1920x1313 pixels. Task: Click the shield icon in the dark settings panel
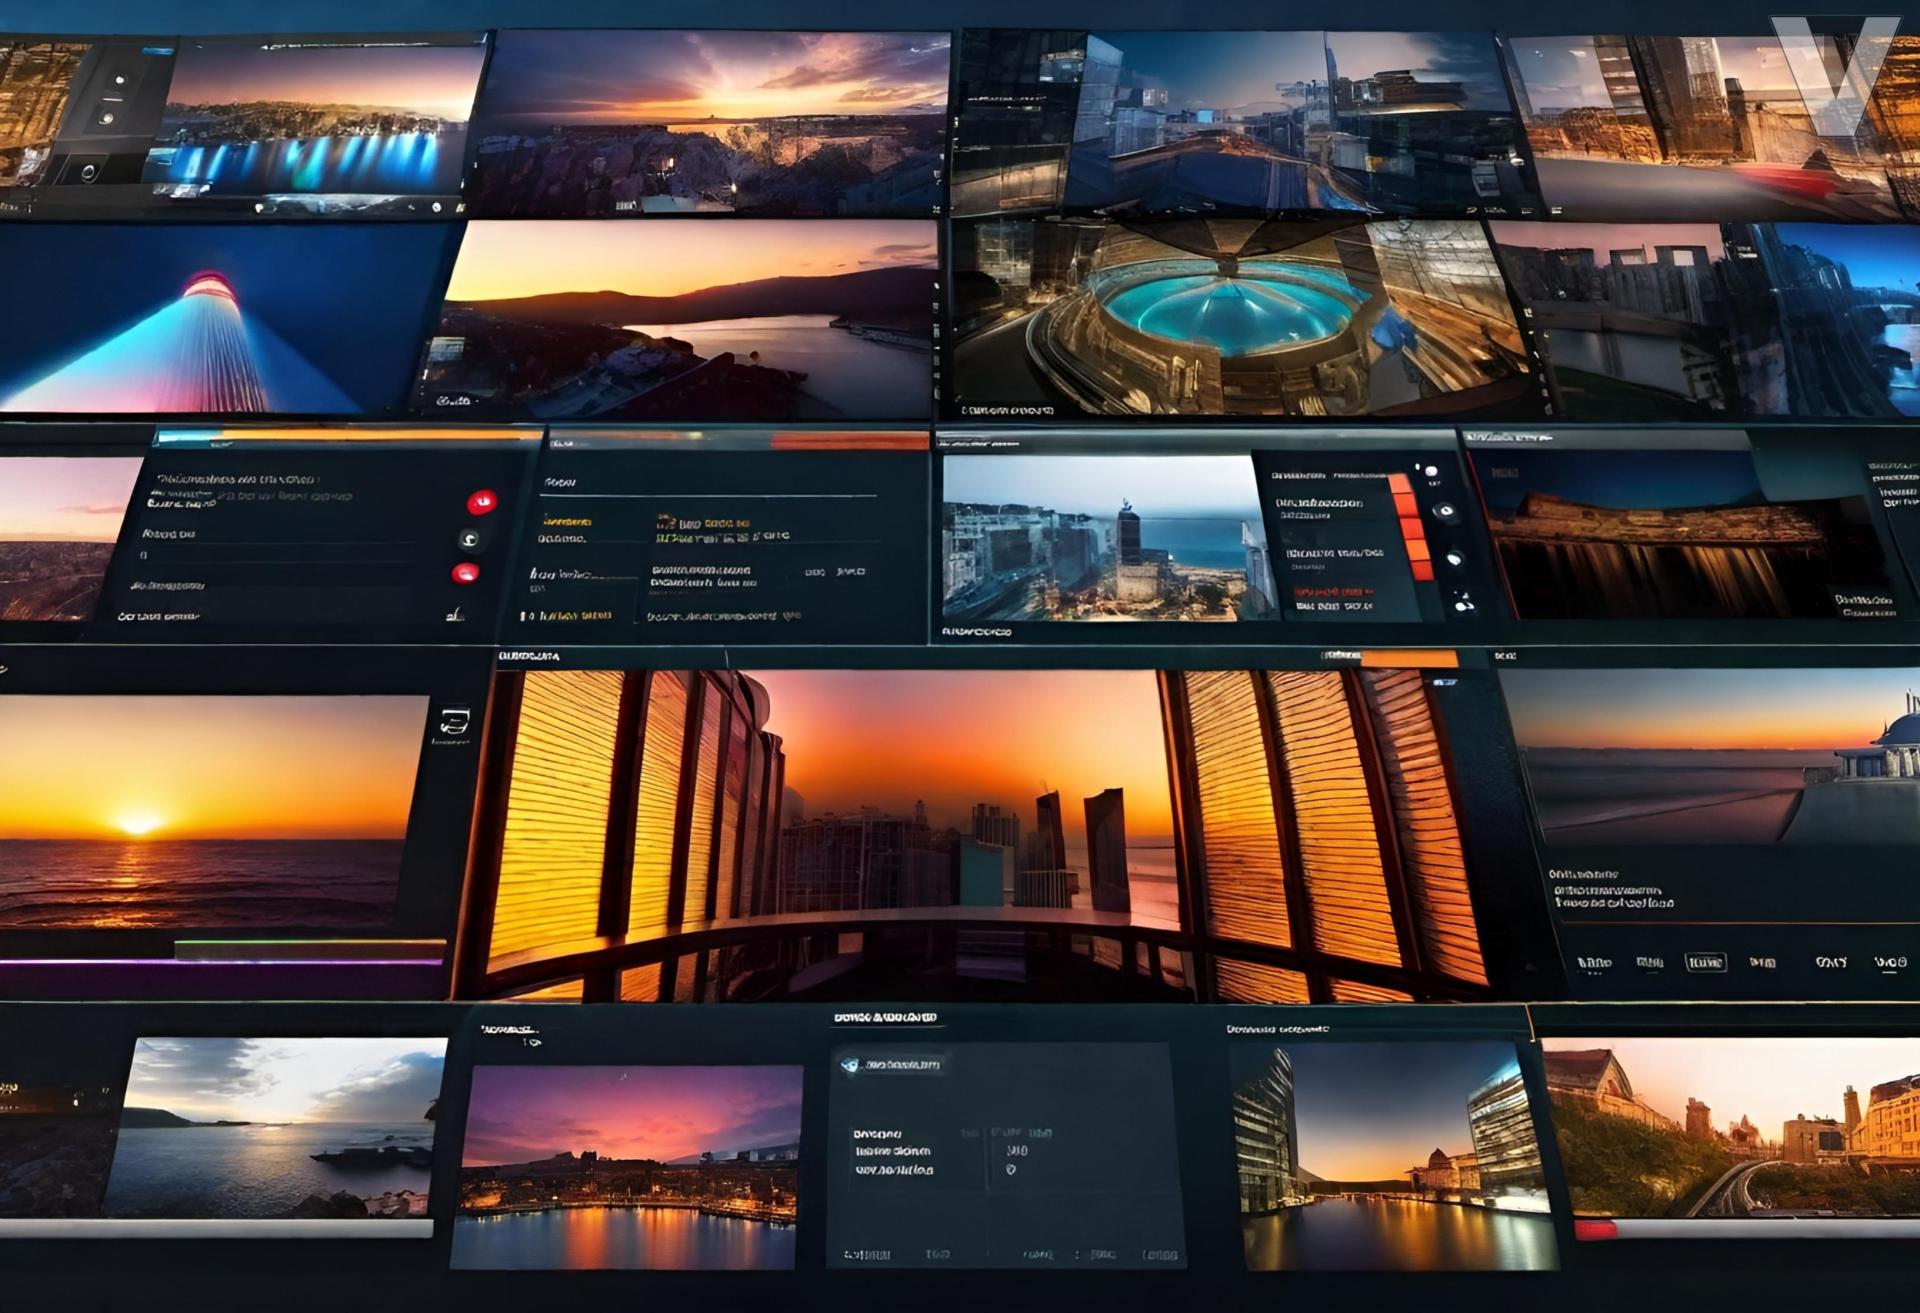click(x=851, y=1065)
